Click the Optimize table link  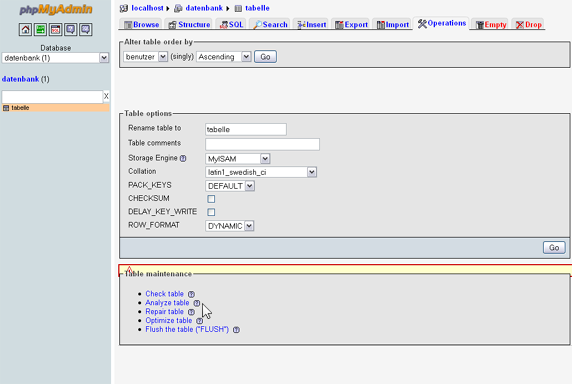tap(169, 321)
